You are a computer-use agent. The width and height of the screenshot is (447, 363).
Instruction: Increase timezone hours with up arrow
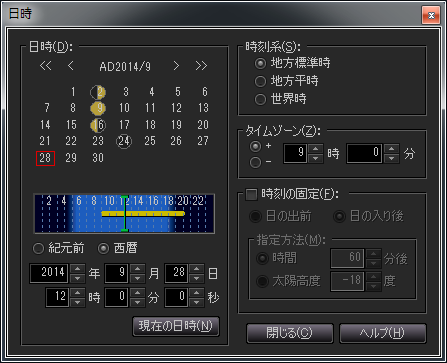pos(315,149)
